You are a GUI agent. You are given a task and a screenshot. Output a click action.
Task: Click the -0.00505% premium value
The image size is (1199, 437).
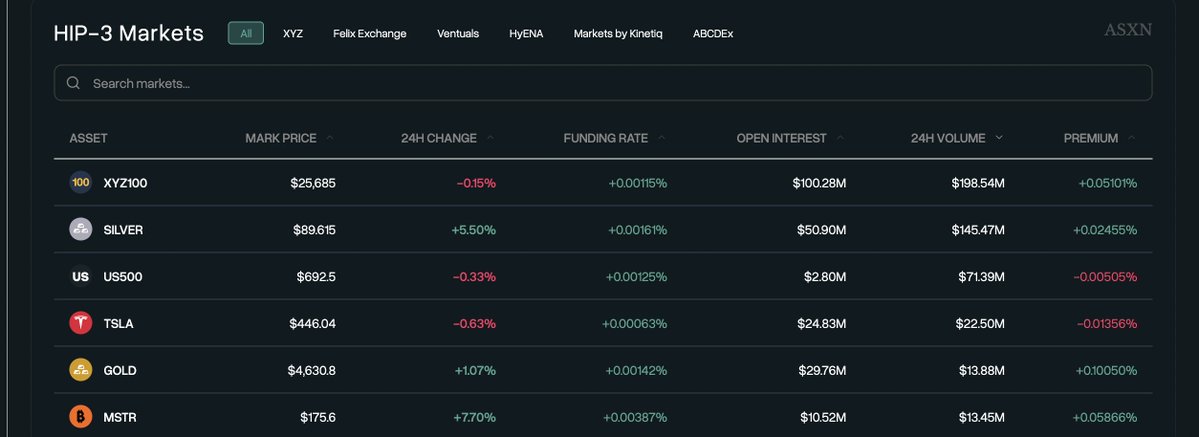(1105, 276)
